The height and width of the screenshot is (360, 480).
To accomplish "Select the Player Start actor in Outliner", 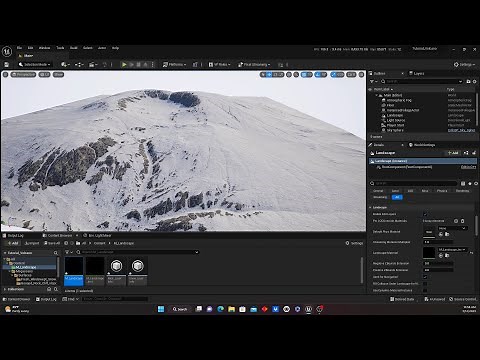I will [x=395, y=125].
